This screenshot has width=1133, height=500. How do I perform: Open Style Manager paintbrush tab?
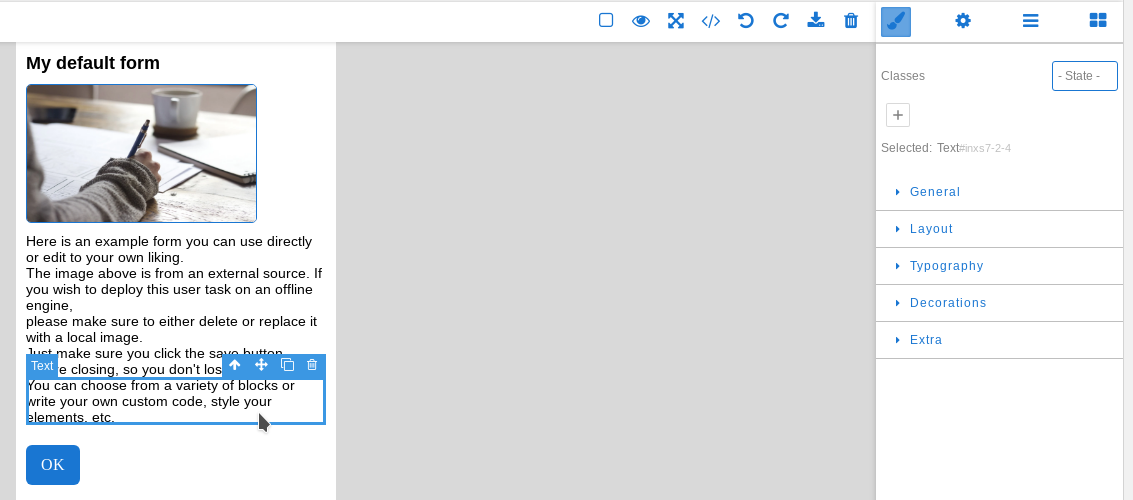coord(896,21)
